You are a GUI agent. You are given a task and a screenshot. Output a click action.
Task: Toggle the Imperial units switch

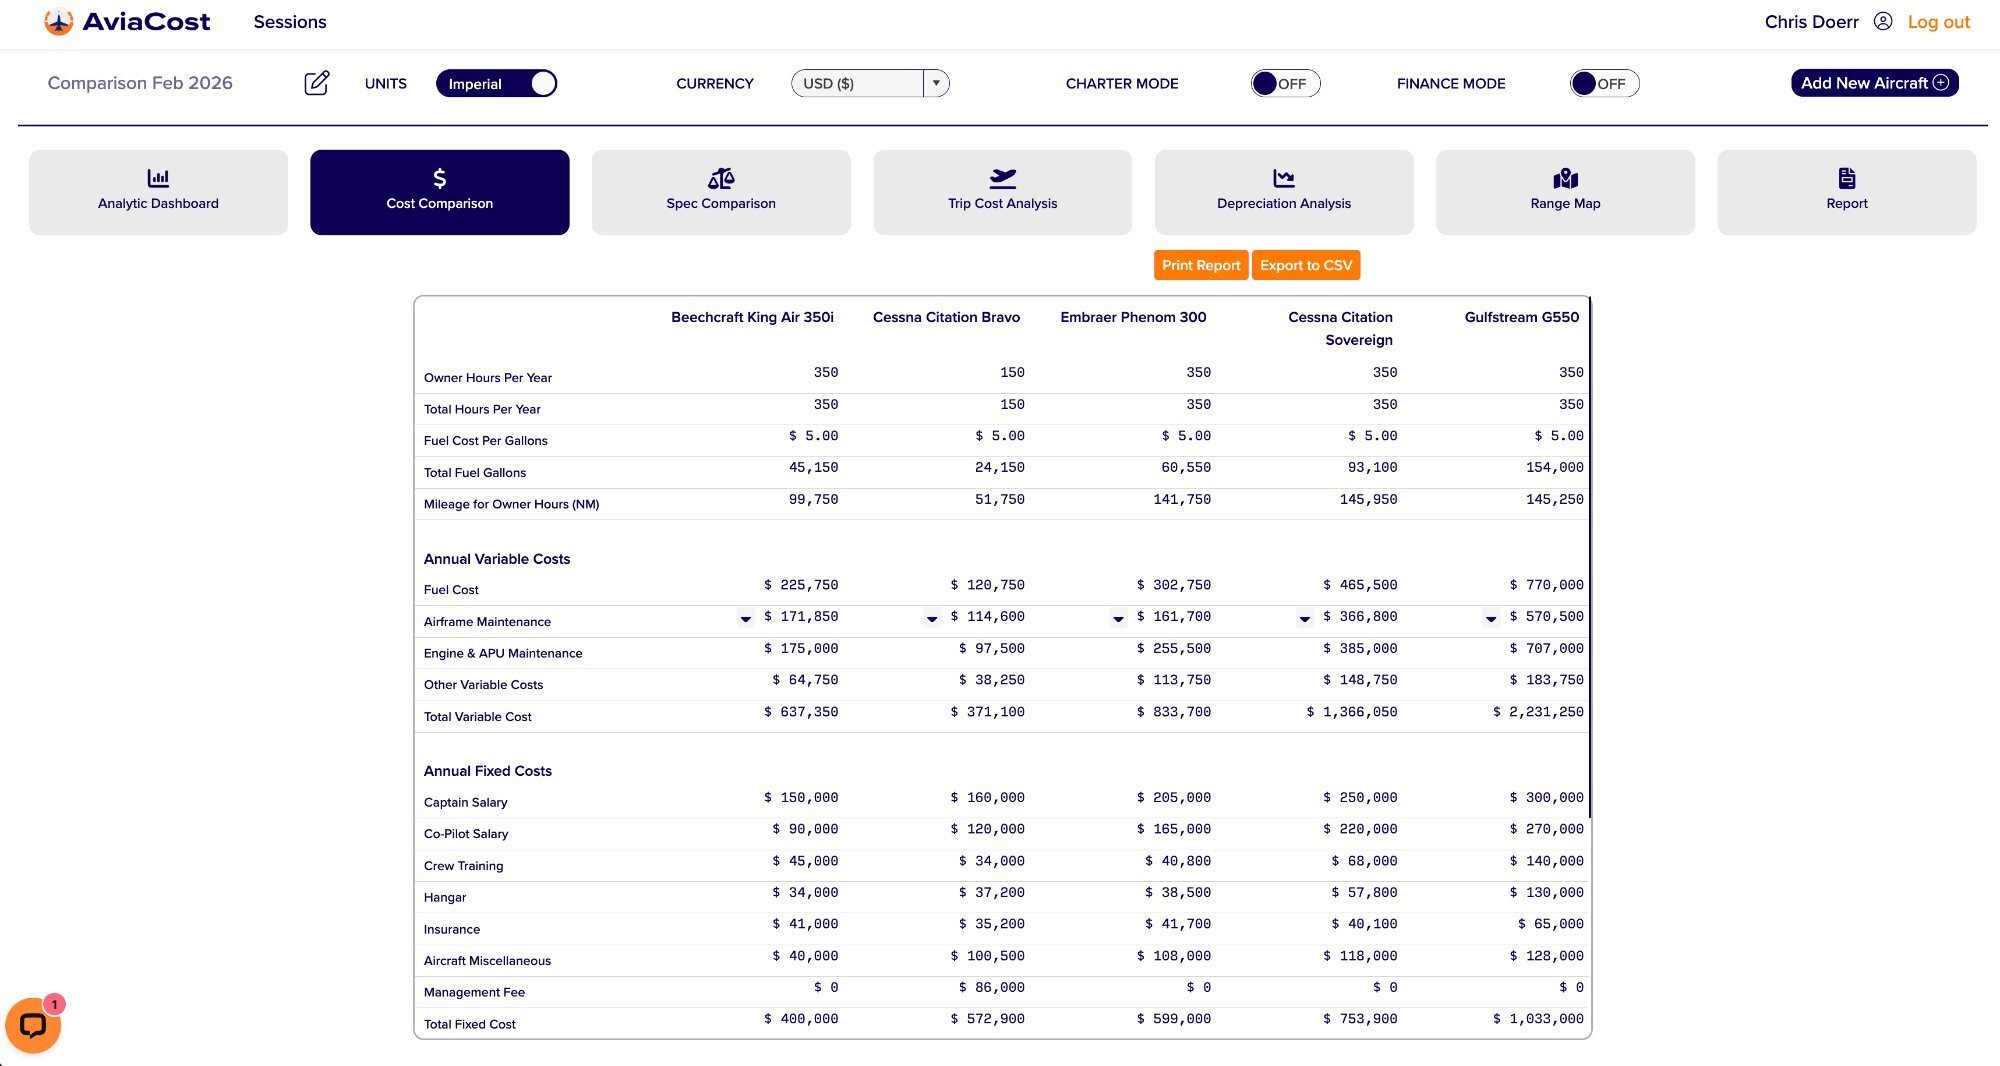click(x=496, y=84)
